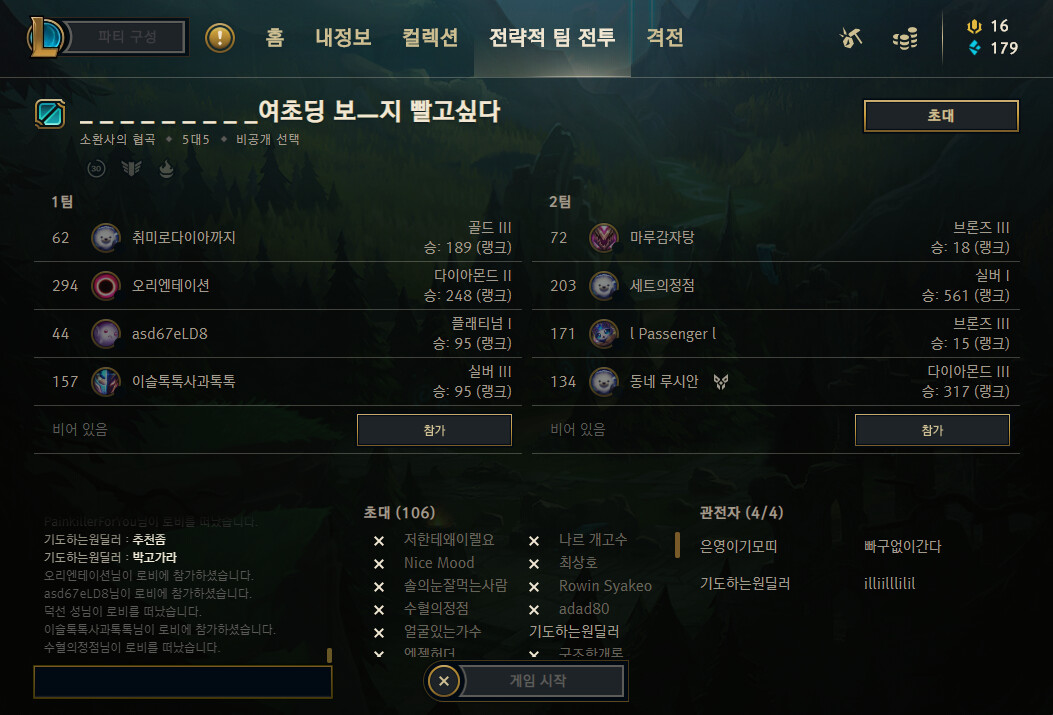
Task: Remove invite for 나르 개고수
Action: tap(534, 541)
